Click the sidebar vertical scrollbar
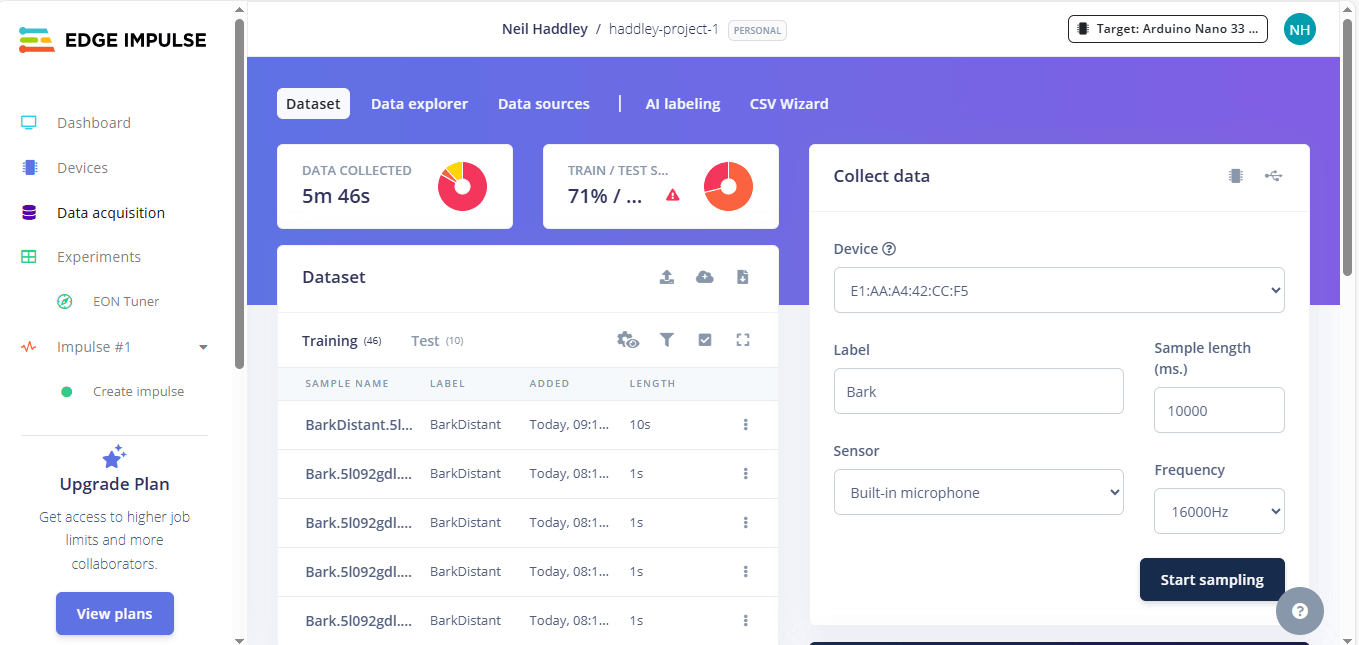The height and width of the screenshot is (645, 1359). point(239,195)
